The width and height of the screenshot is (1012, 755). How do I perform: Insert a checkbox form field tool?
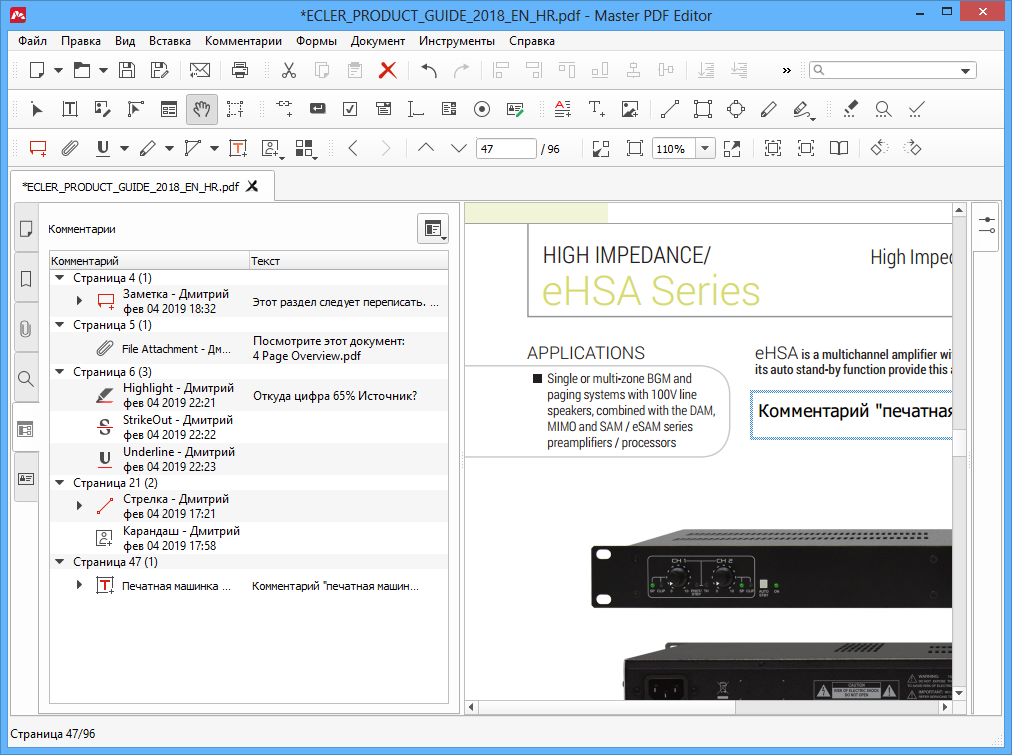(x=350, y=110)
